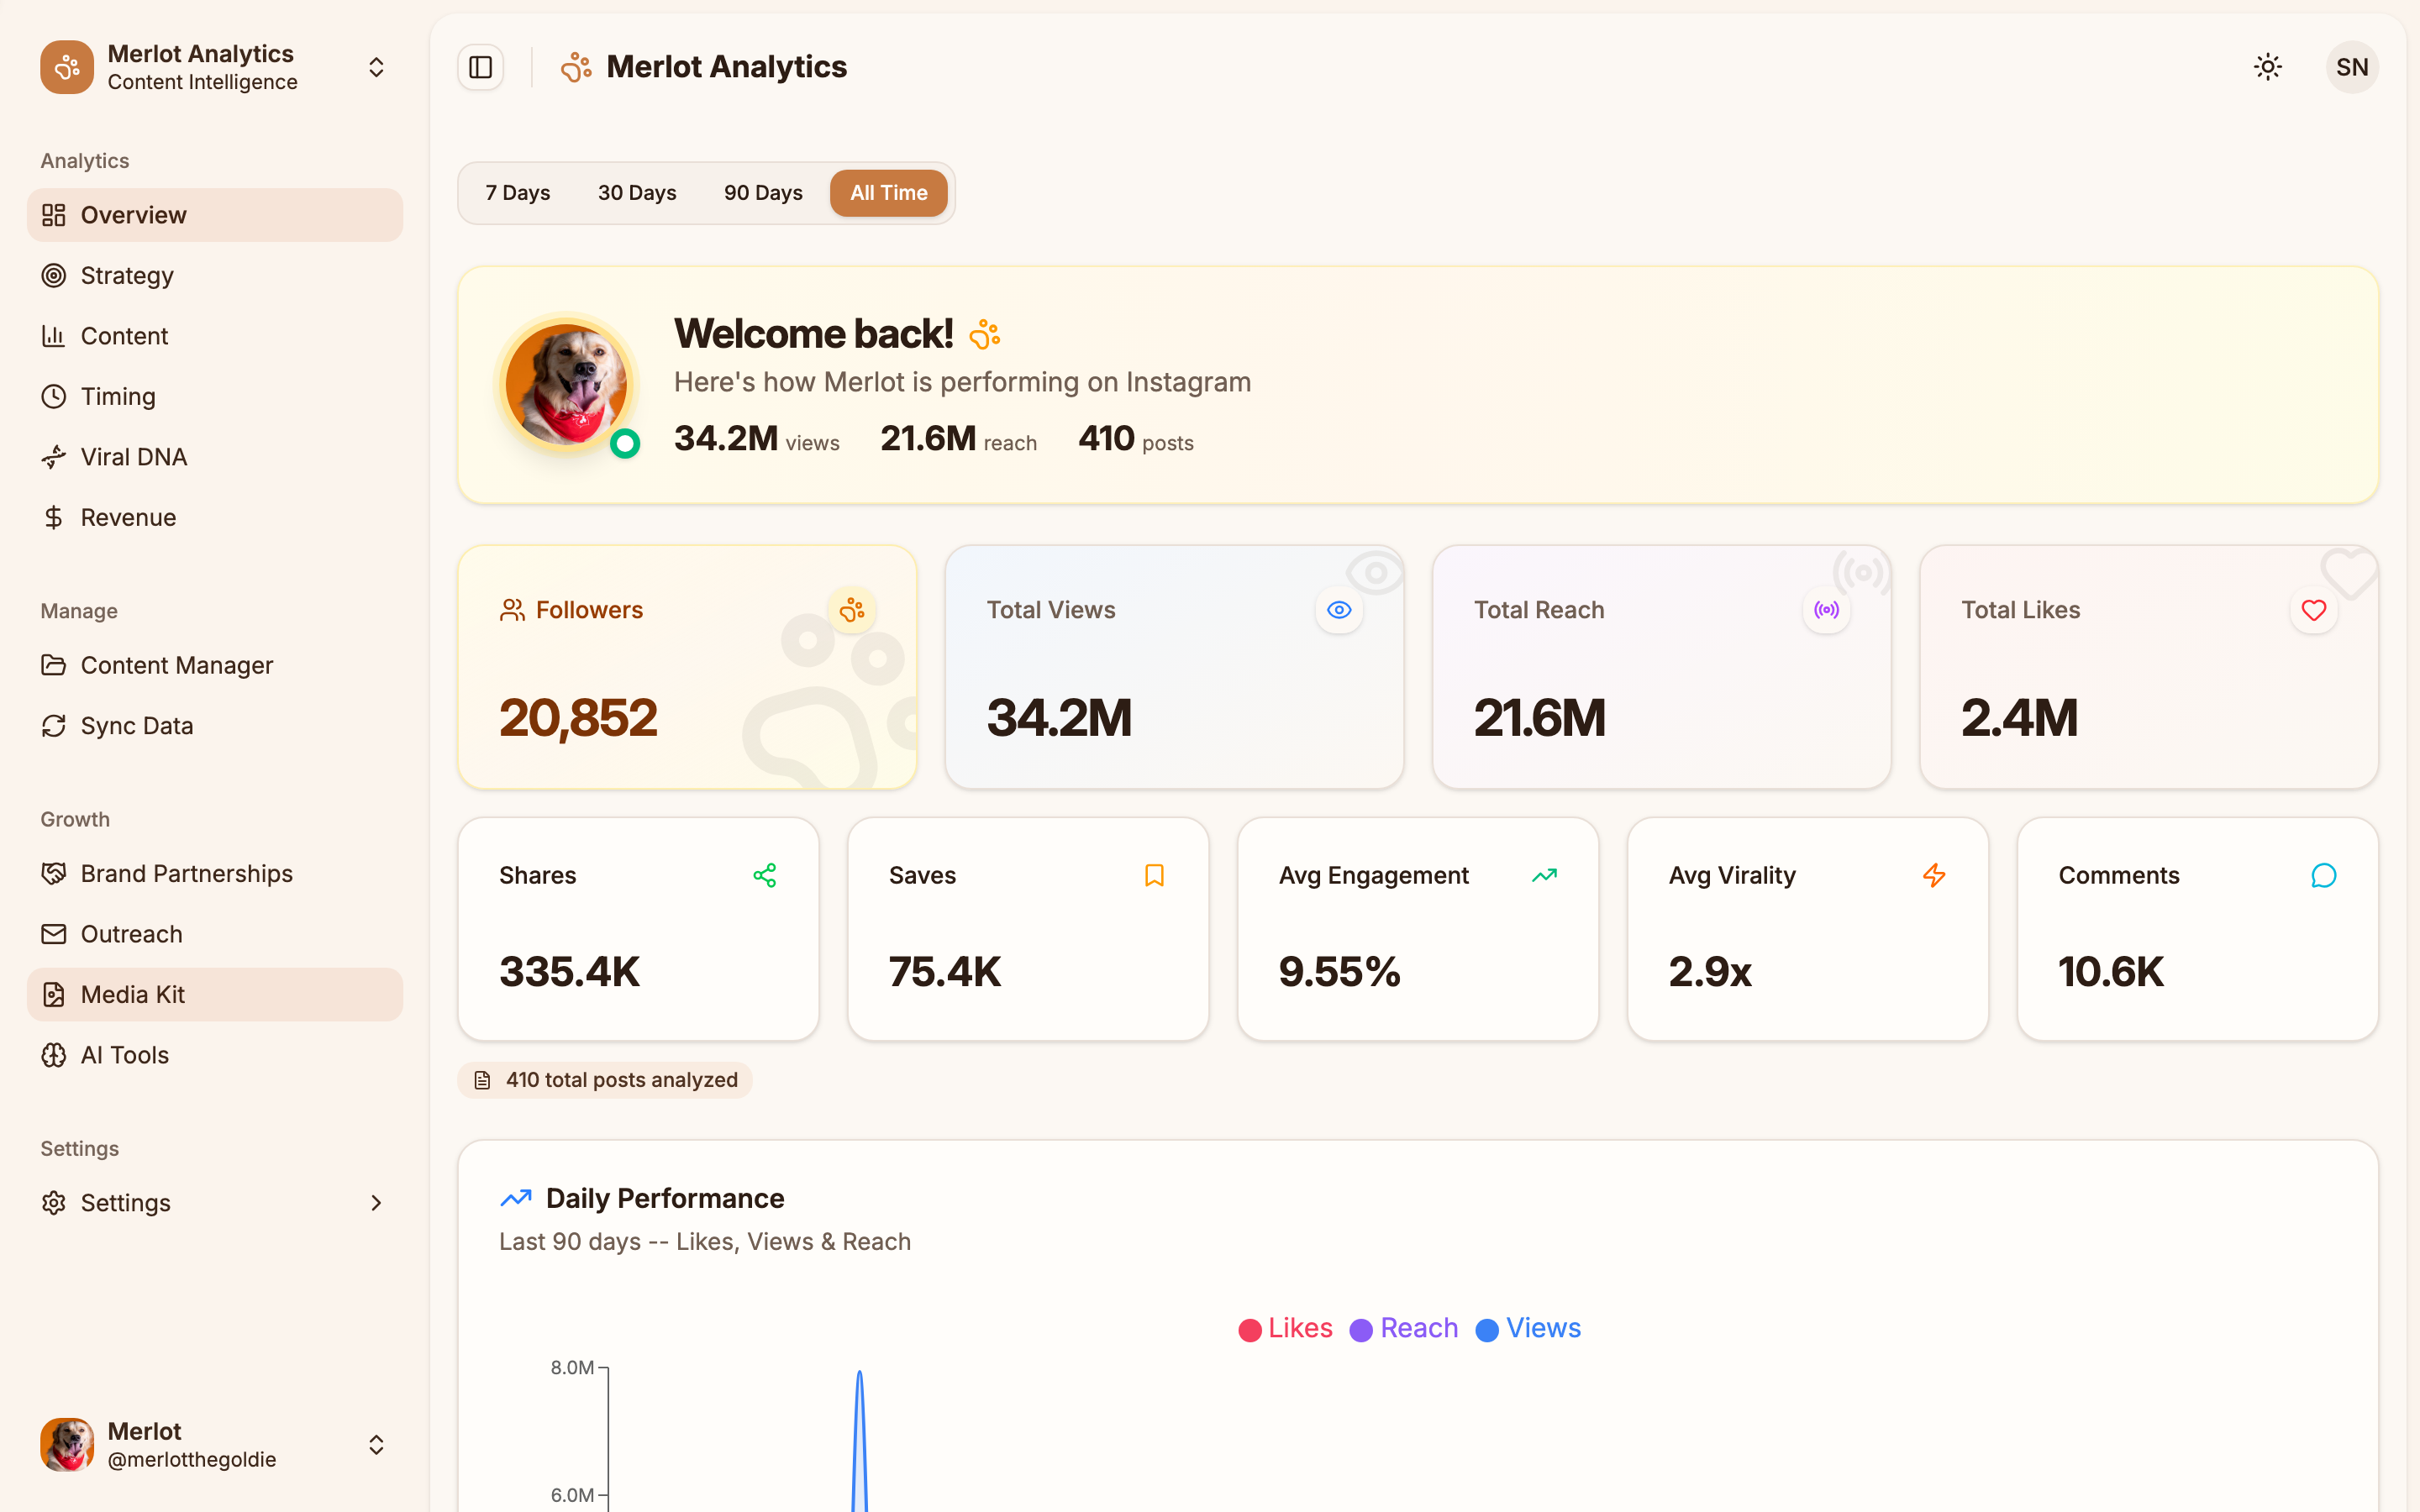The width and height of the screenshot is (2420, 1512).
Task: Click the share icon on the Shares card
Action: tap(766, 875)
